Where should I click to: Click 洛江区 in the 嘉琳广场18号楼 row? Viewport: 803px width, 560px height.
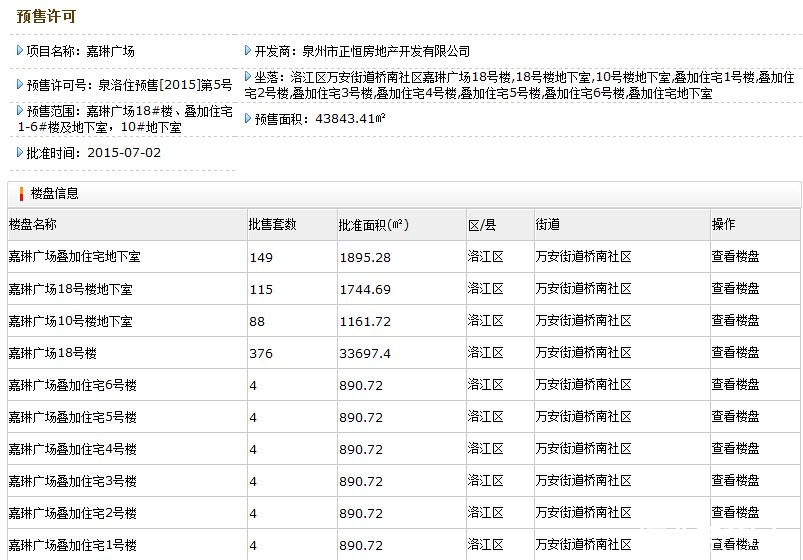(x=485, y=352)
